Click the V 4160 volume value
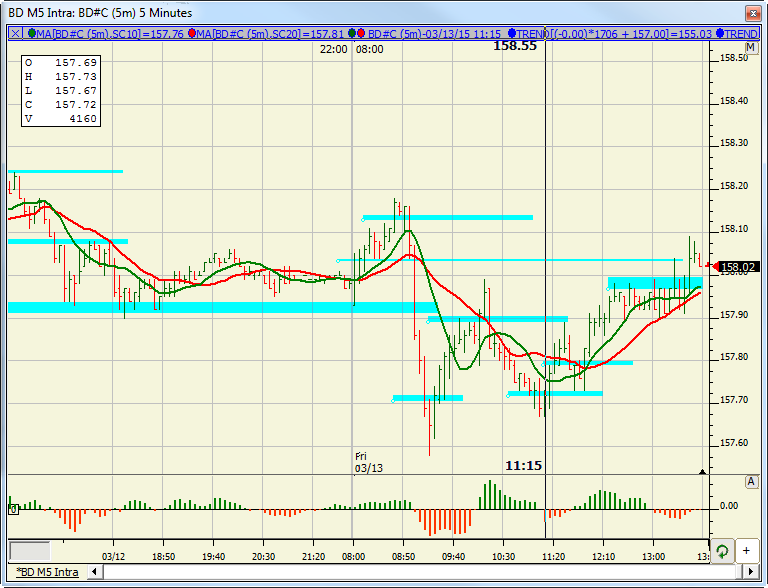Screen dimensions: 768x588 point(61,119)
